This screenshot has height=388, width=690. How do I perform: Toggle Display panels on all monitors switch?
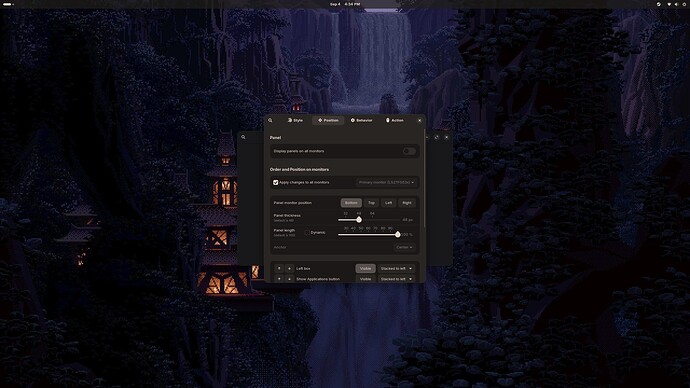coord(409,151)
